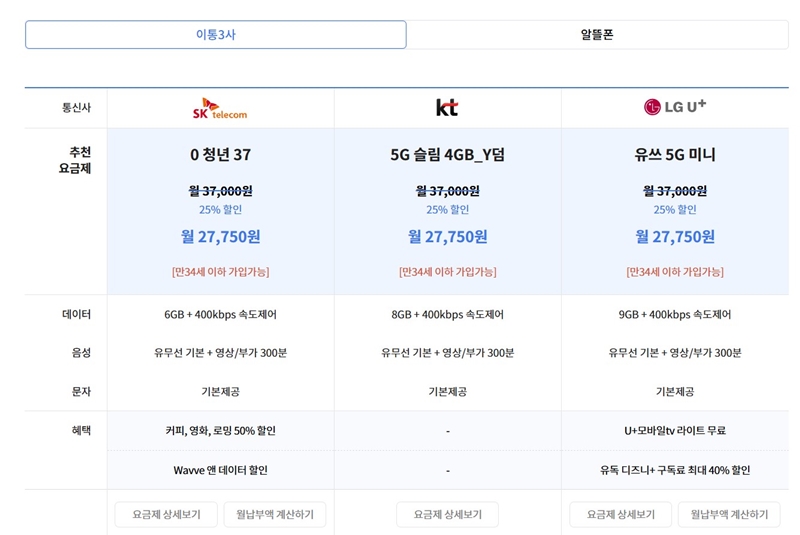Viewport: 800px width, 535px height.
Task: Click the LG U+ logo
Action: coord(674,107)
